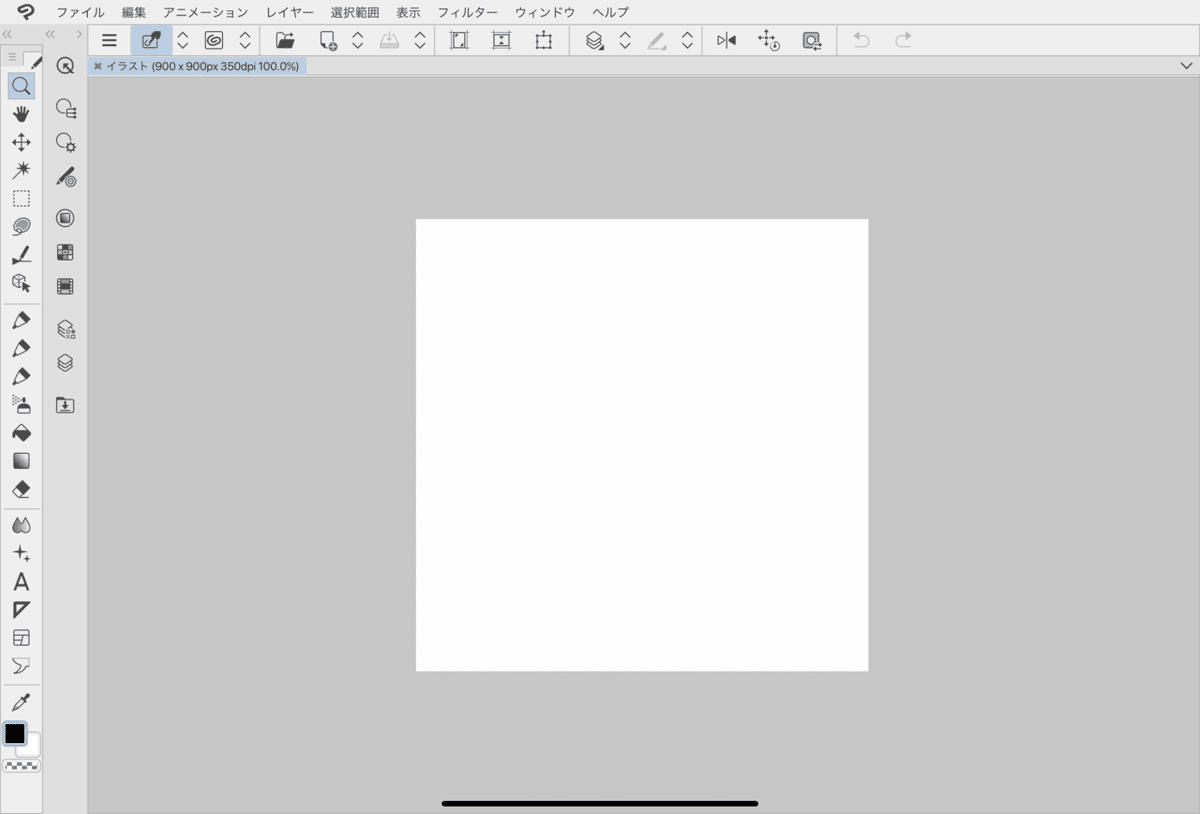Expand the palette dock with right chevron
1200x814 pixels.
tap(78, 34)
